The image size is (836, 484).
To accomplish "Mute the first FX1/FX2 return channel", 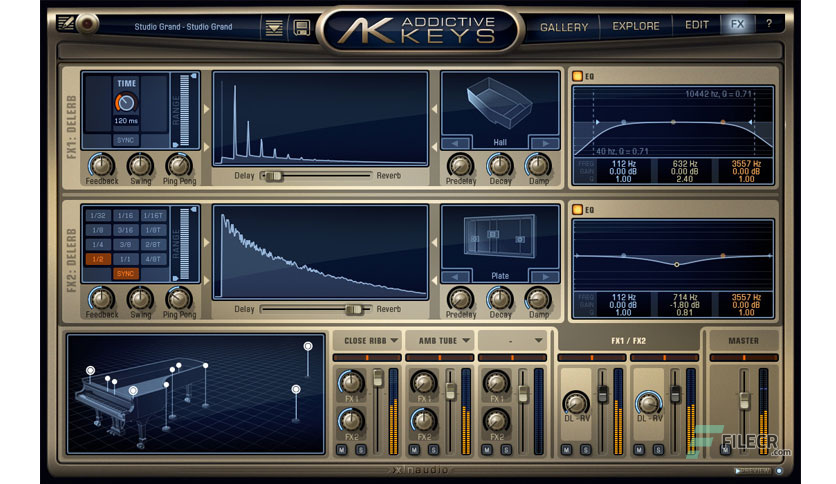I will pyautogui.click(x=566, y=450).
